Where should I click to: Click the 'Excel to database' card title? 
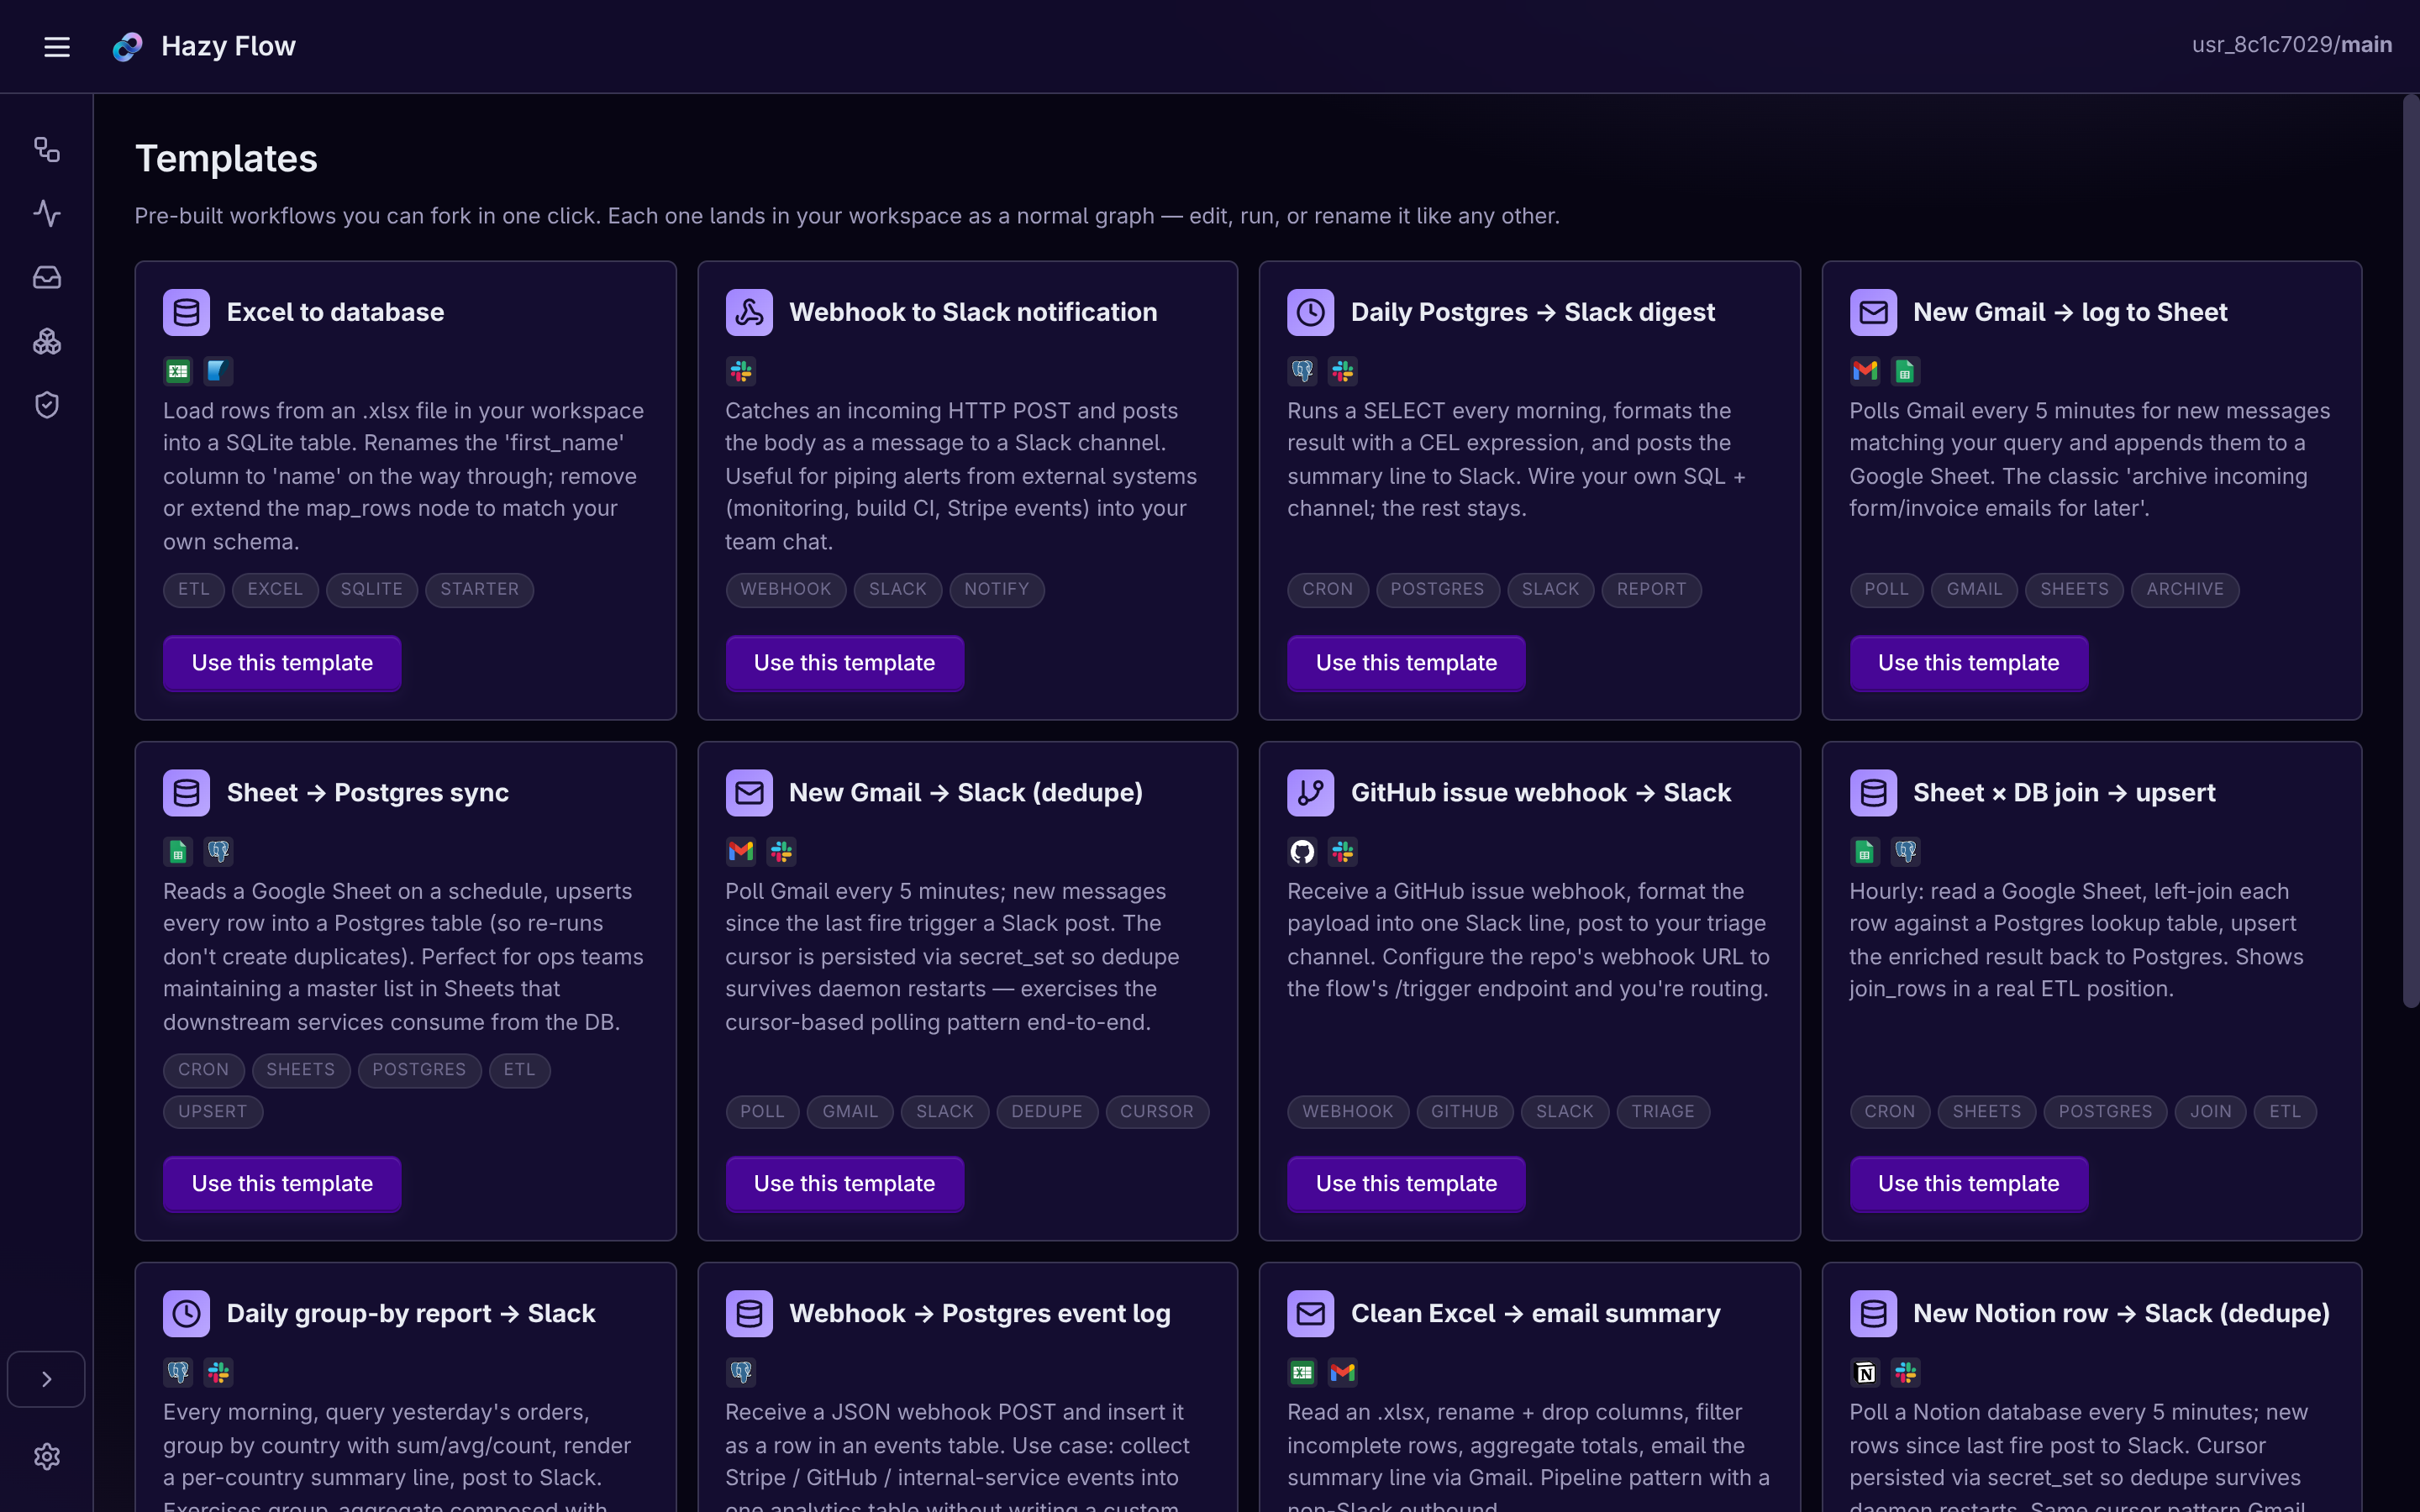click(335, 312)
